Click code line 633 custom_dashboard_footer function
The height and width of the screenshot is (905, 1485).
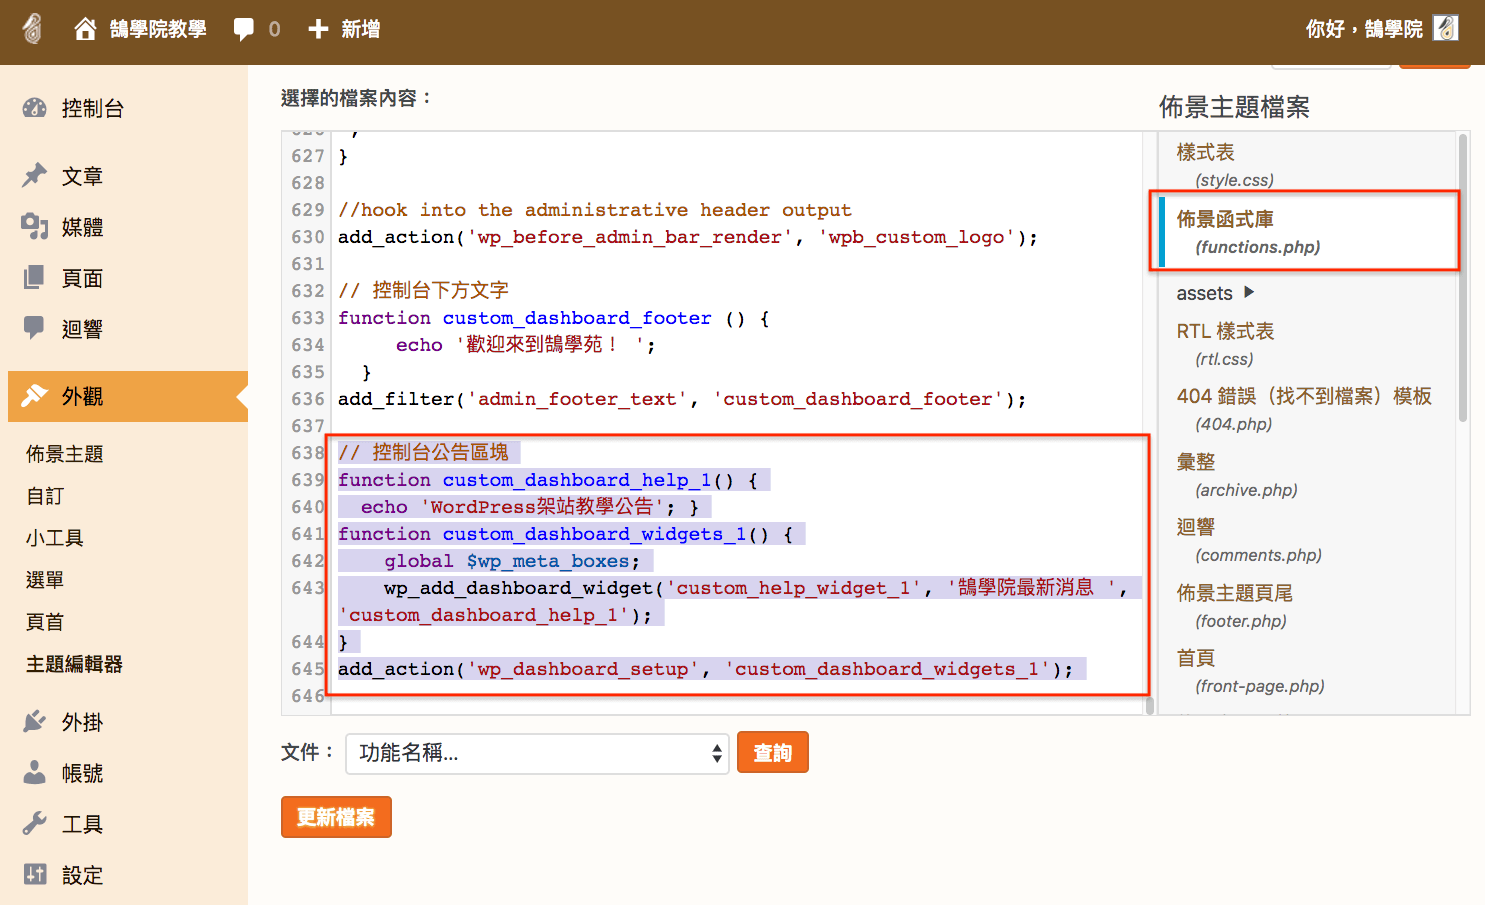[x=554, y=318]
